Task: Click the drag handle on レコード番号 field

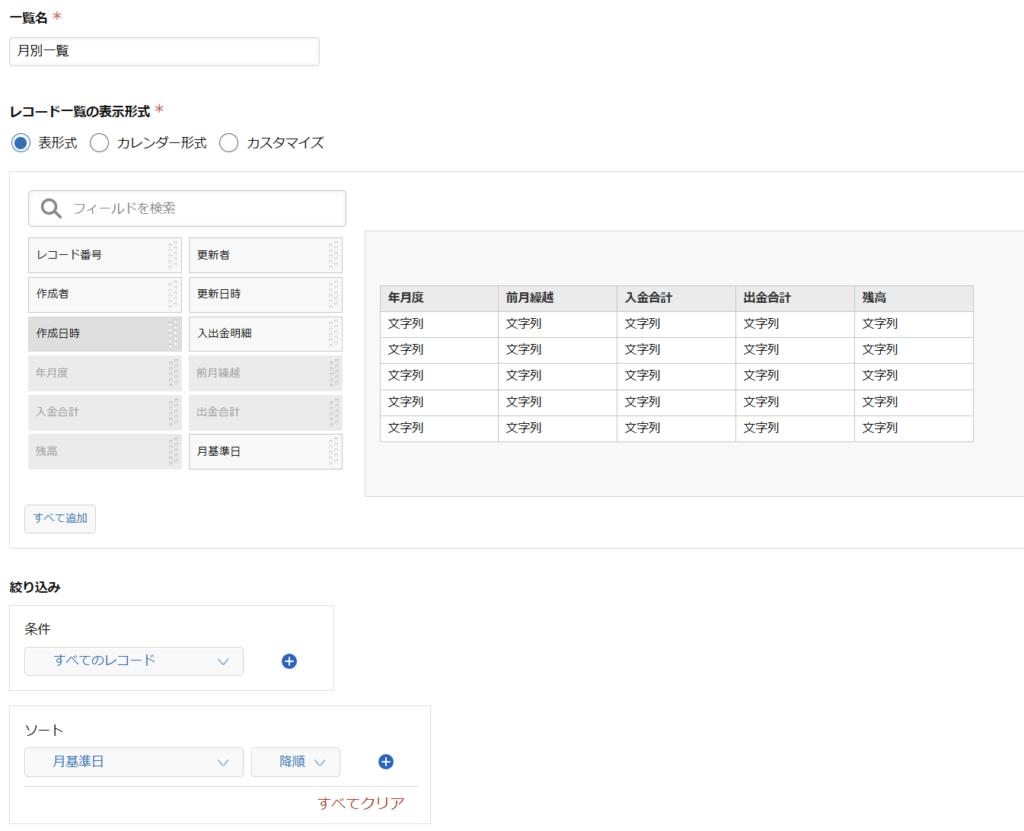Action: pos(174,255)
